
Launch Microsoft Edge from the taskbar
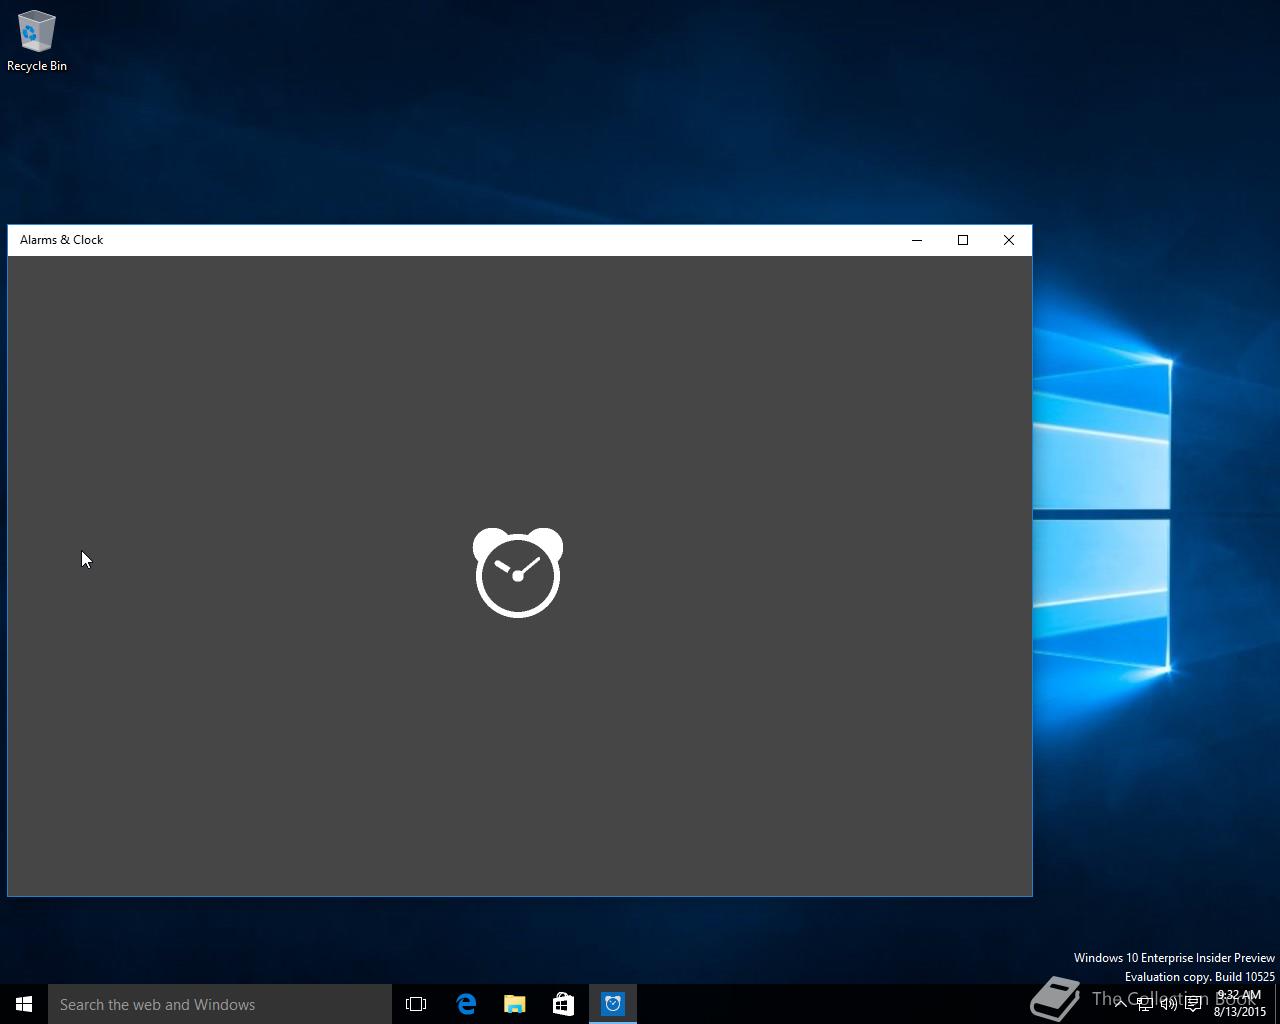(x=466, y=1004)
